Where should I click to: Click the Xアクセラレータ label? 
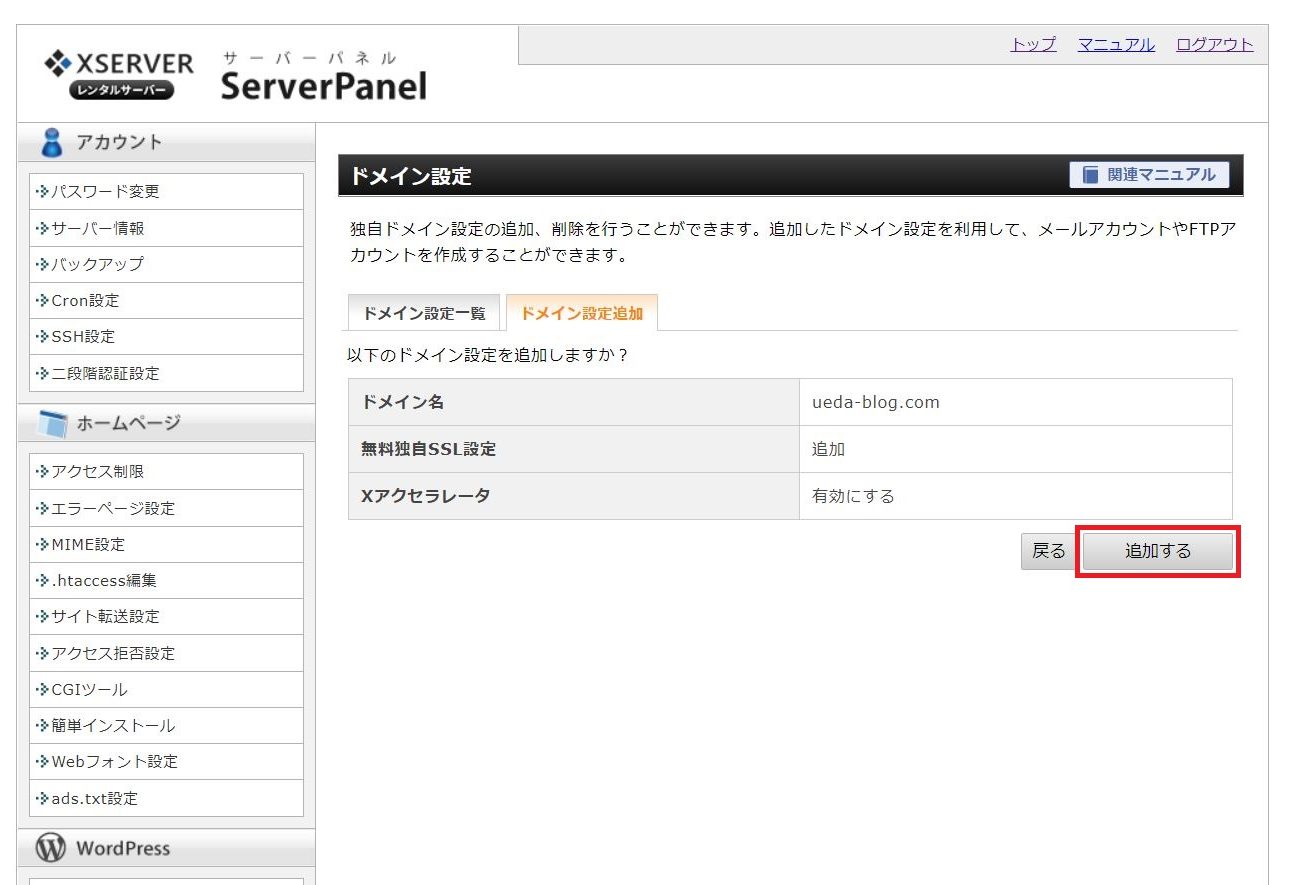tap(425, 495)
